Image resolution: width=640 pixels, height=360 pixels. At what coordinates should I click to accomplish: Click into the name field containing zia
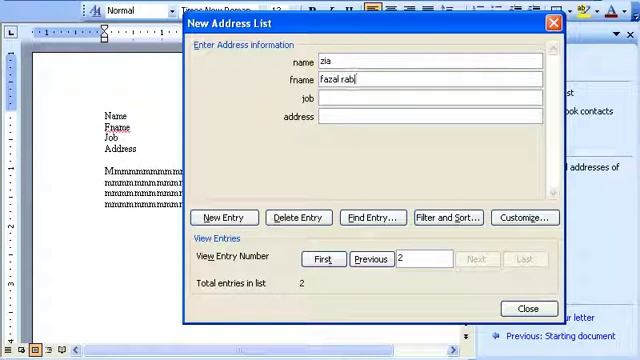(x=430, y=61)
